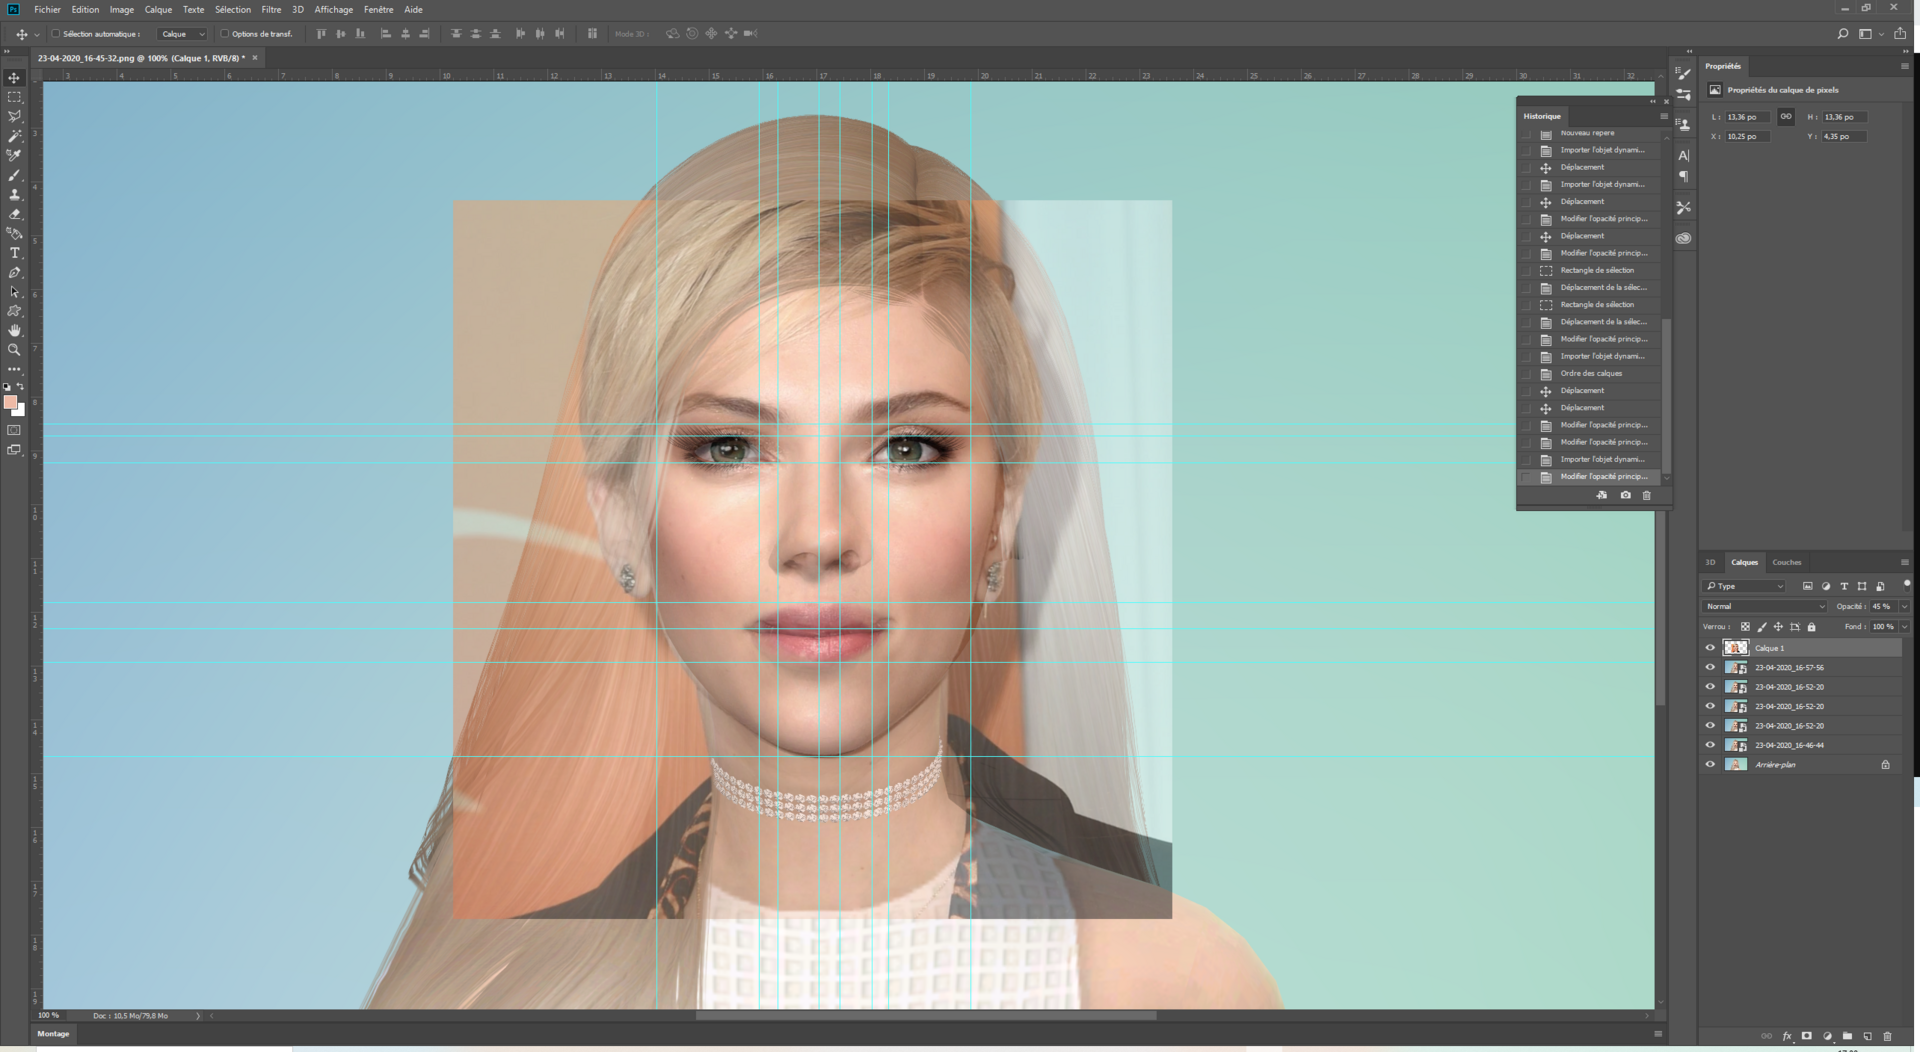Screen dimensions: 1920x1052
Task: Open the Normal blend mode dropdown
Action: [x=1765, y=606]
